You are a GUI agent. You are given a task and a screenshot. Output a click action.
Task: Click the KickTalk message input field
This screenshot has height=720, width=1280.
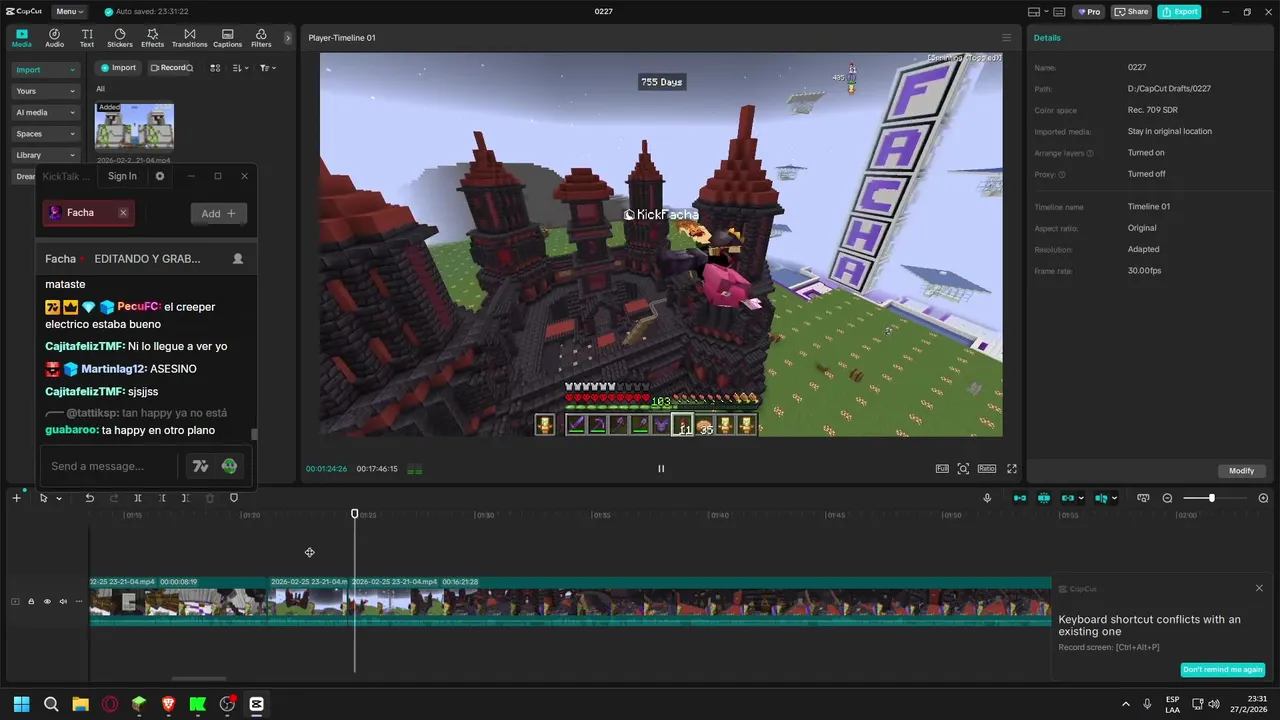(110, 466)
